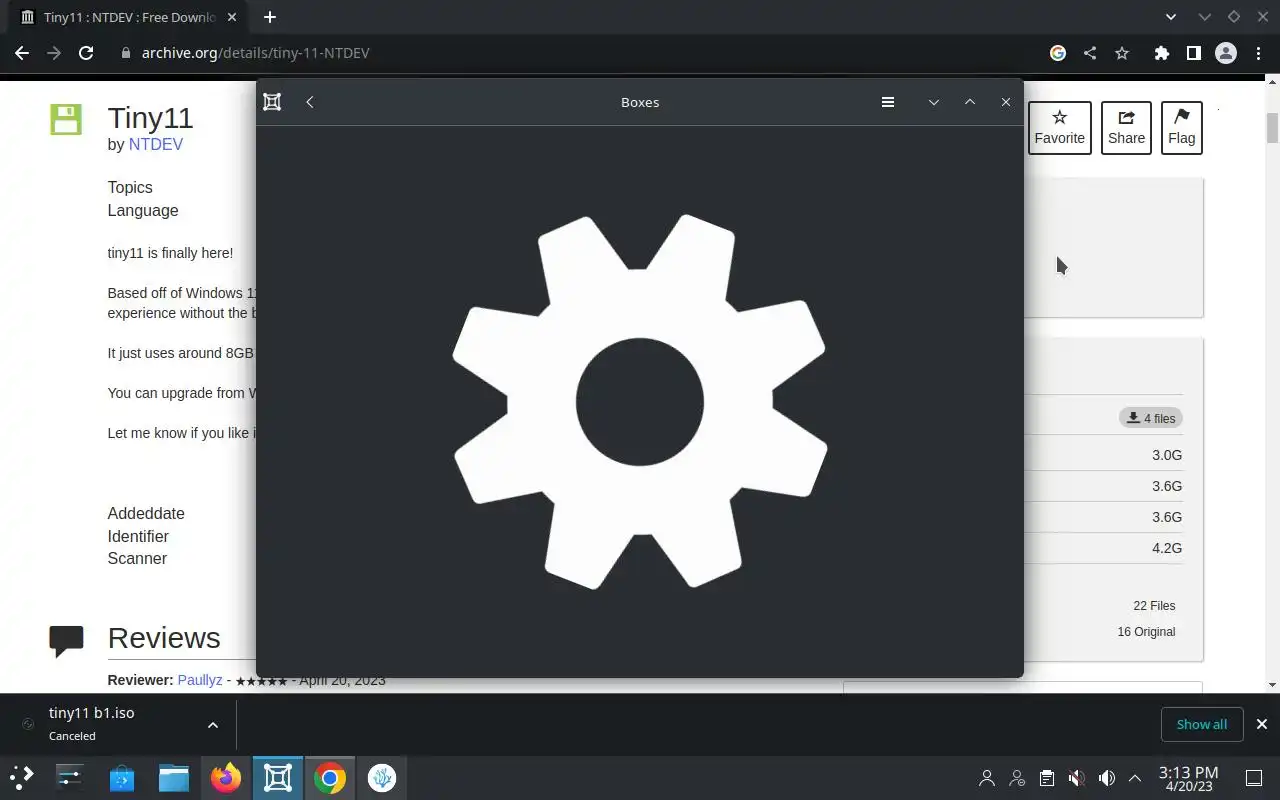This screenshot has height=800, width=1280.
Task: Open System Settings from taskbar
Action: coord(70,777)
